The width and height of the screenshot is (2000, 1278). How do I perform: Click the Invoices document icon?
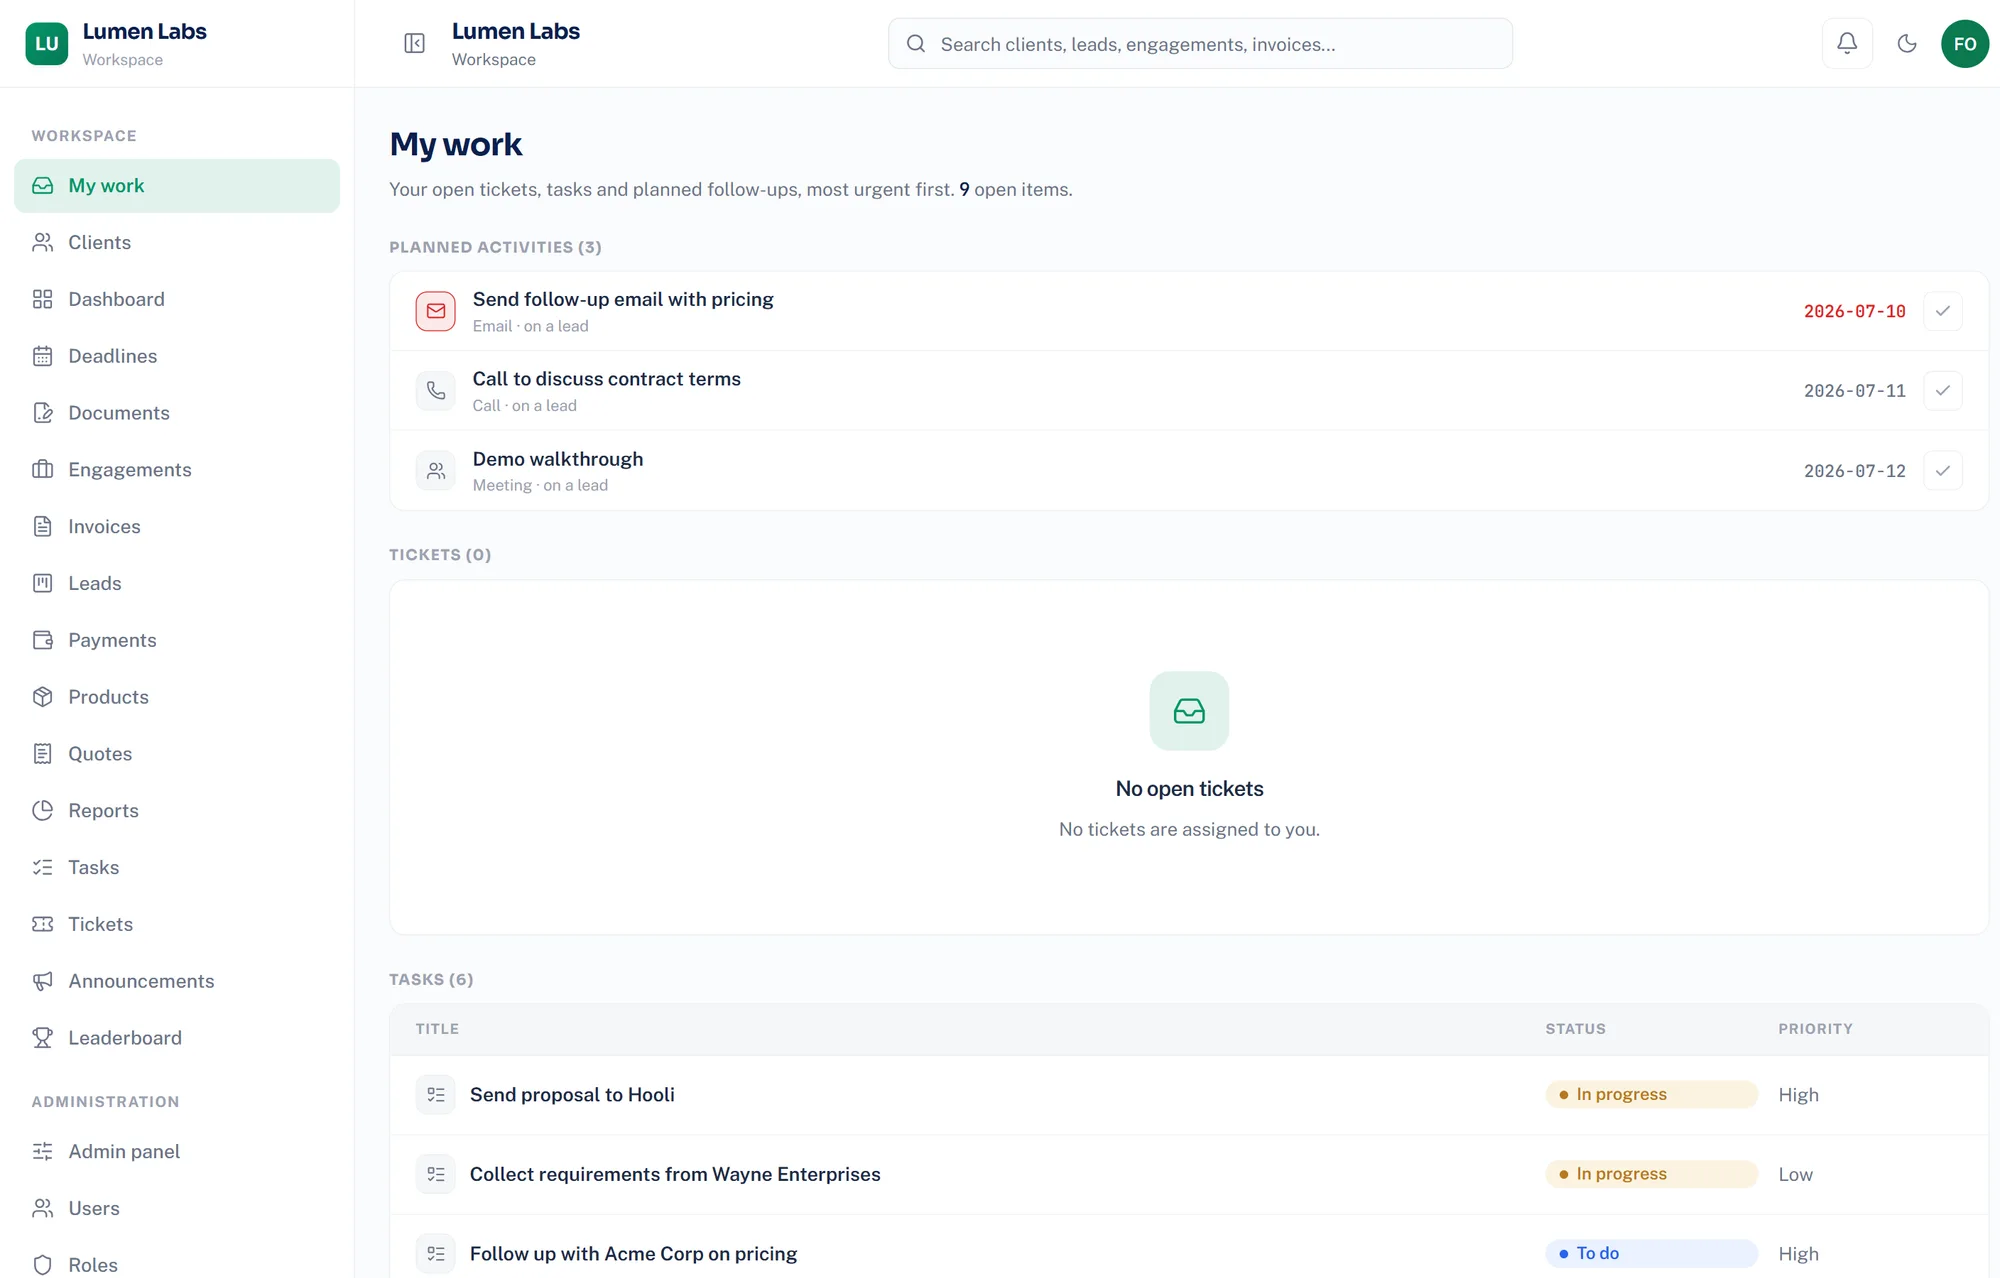coord(42,526)
